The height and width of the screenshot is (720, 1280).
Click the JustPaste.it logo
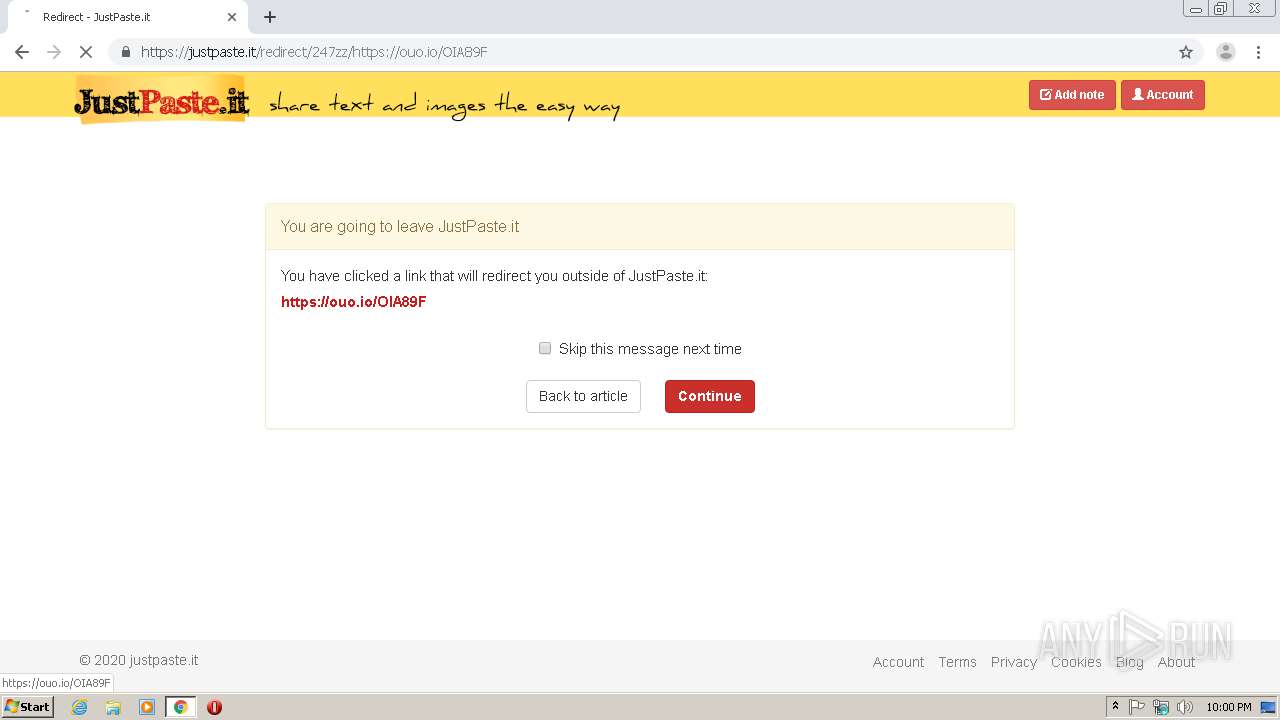[x=161, y=102]
